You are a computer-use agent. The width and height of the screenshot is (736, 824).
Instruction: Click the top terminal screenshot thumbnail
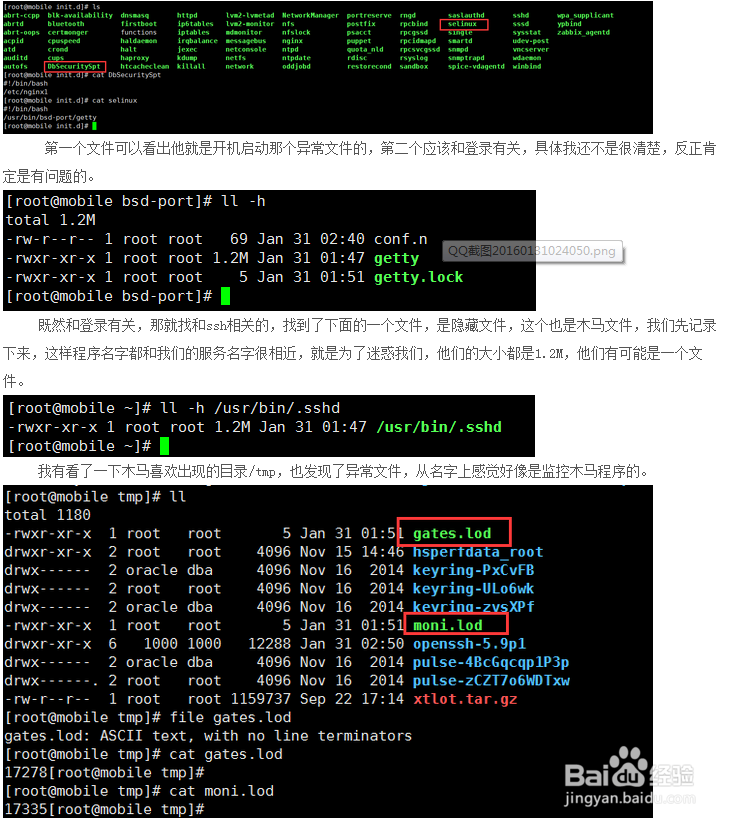[328, 67]
